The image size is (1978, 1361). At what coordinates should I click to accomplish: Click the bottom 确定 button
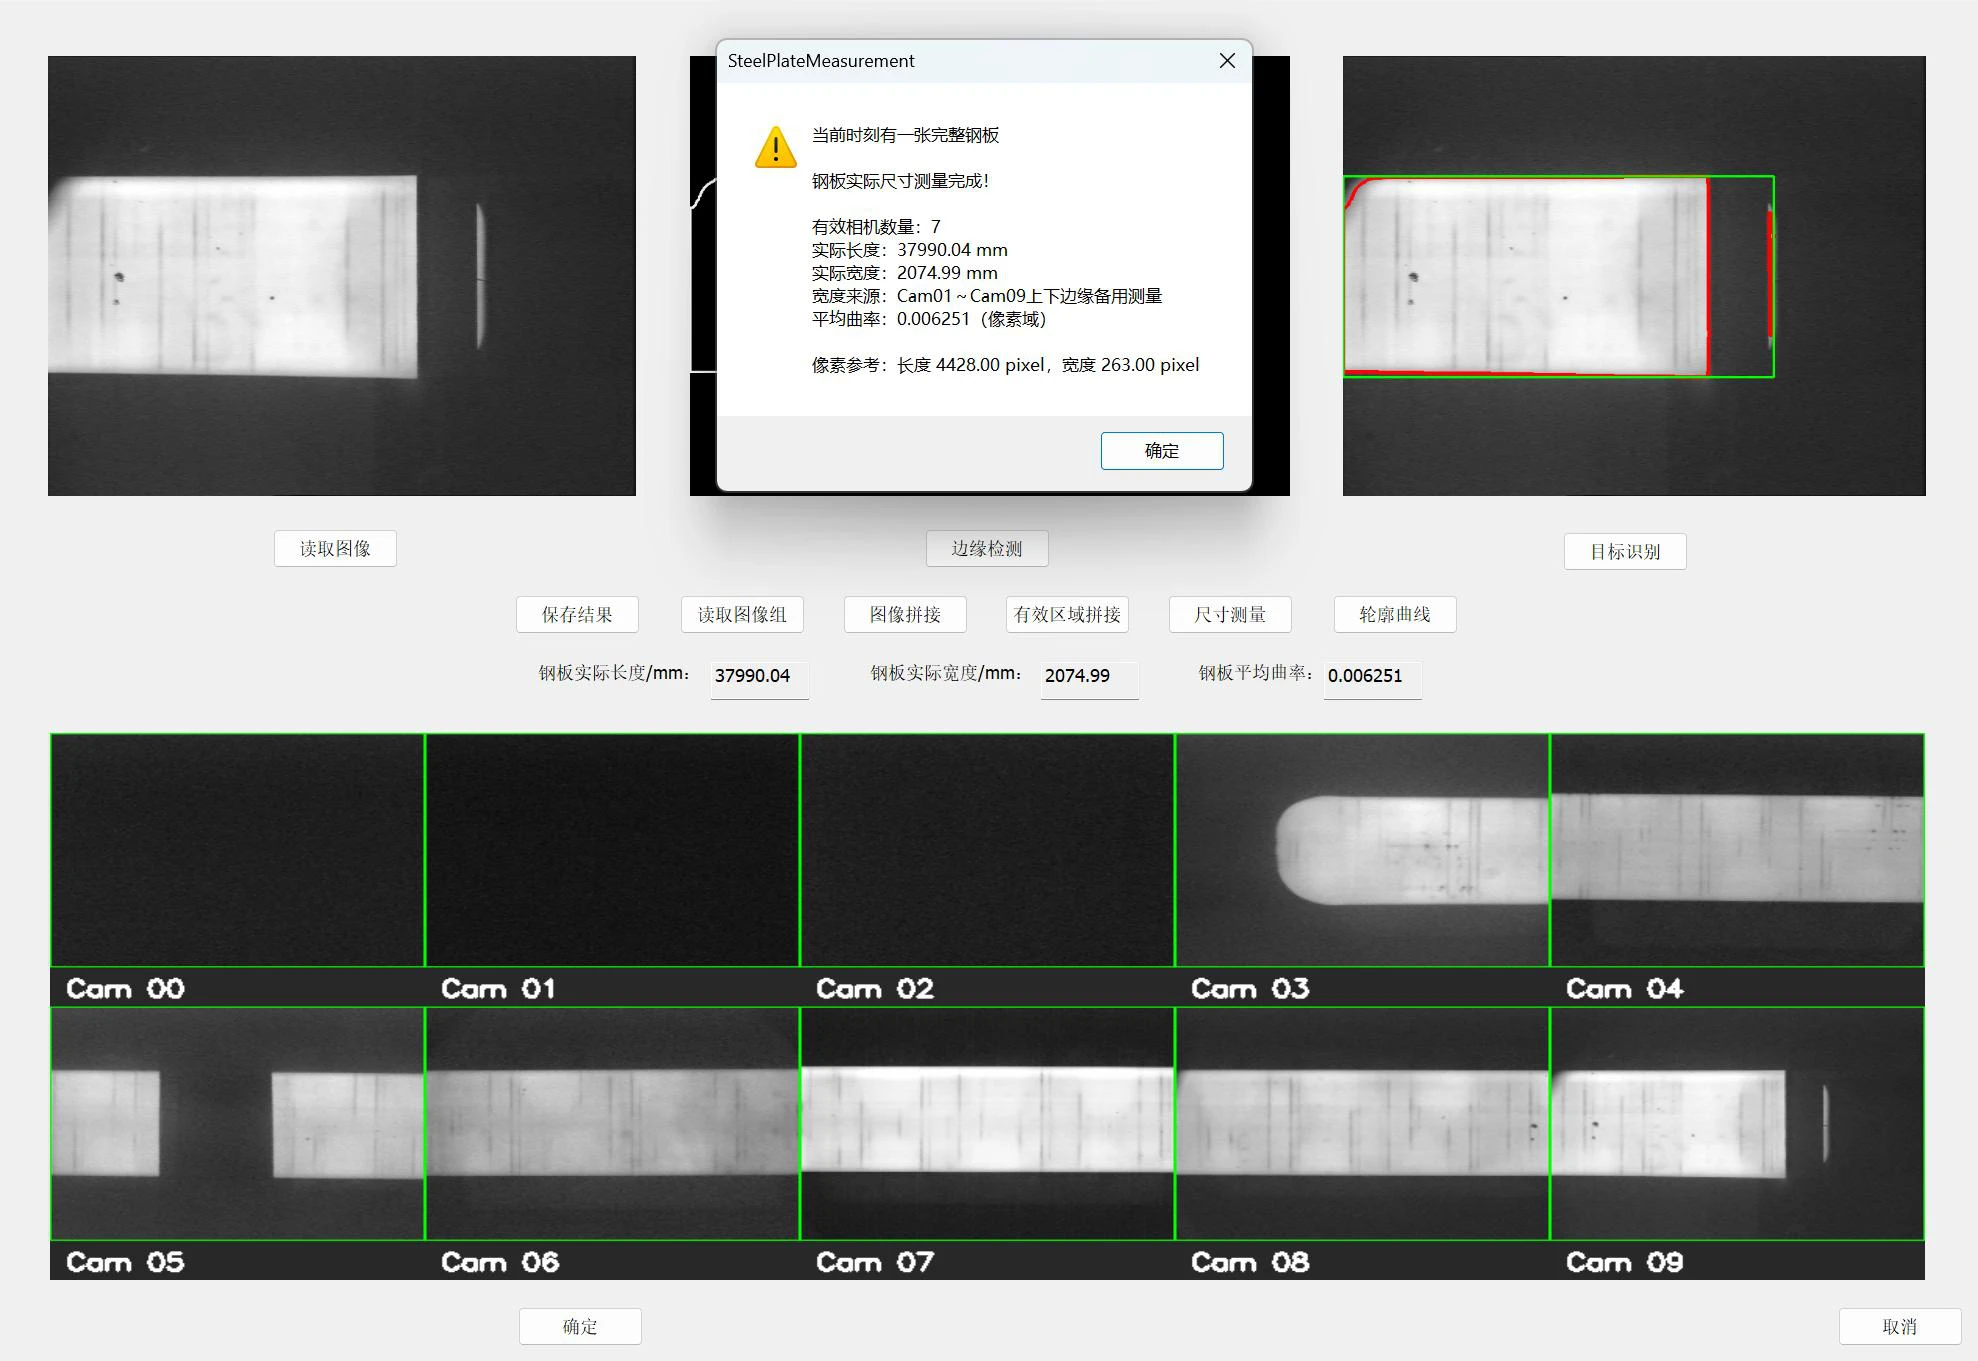580,1326
